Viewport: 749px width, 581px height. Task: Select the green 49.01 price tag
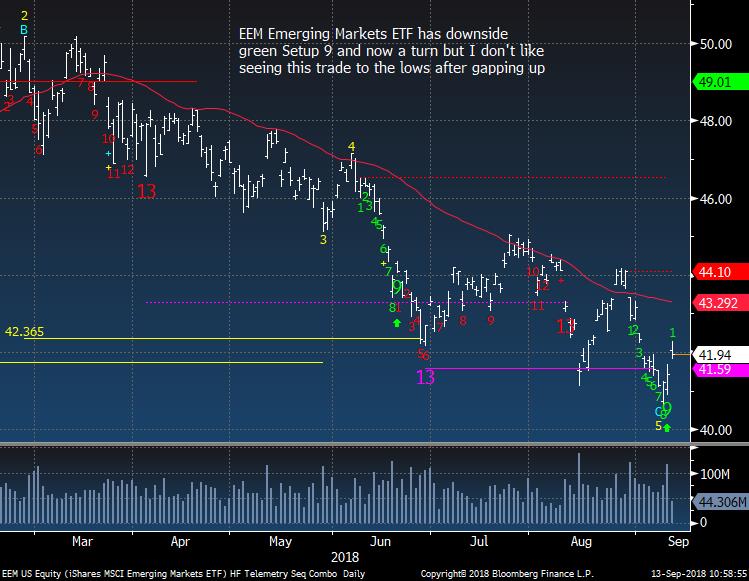coord(721,82)
